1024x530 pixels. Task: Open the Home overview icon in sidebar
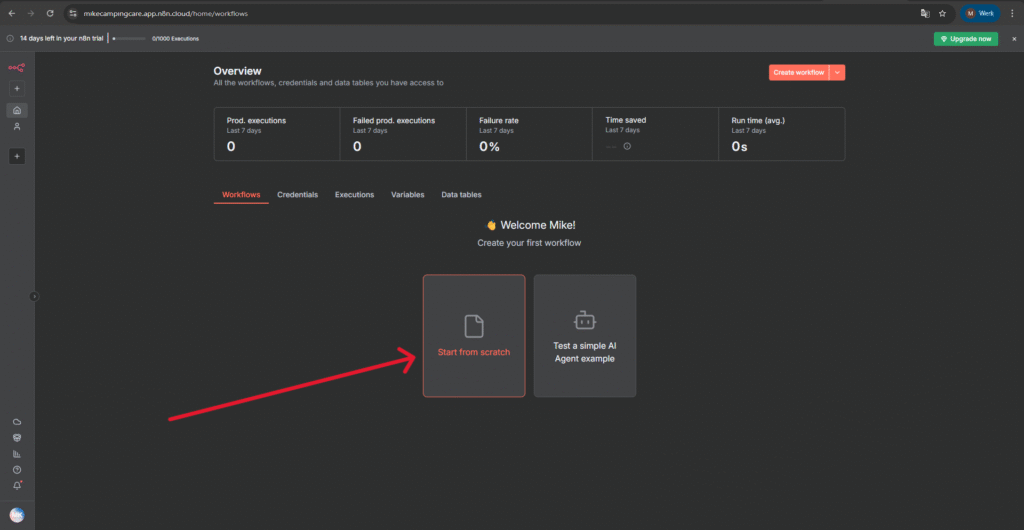17,110
